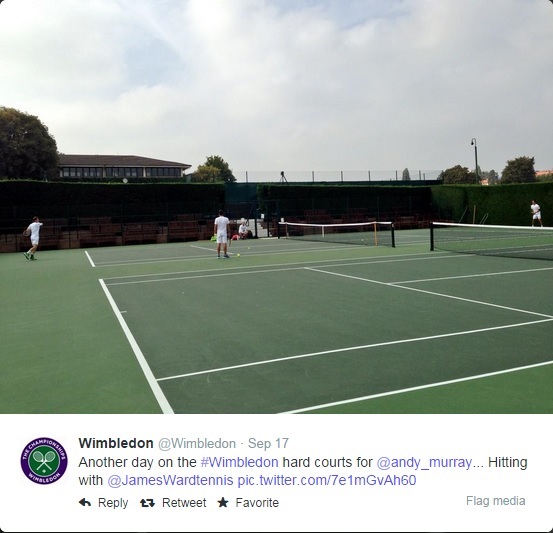
Task: Open the pic.twitter.com/7e1mGvAh60 link
Action: pos(327,480)
